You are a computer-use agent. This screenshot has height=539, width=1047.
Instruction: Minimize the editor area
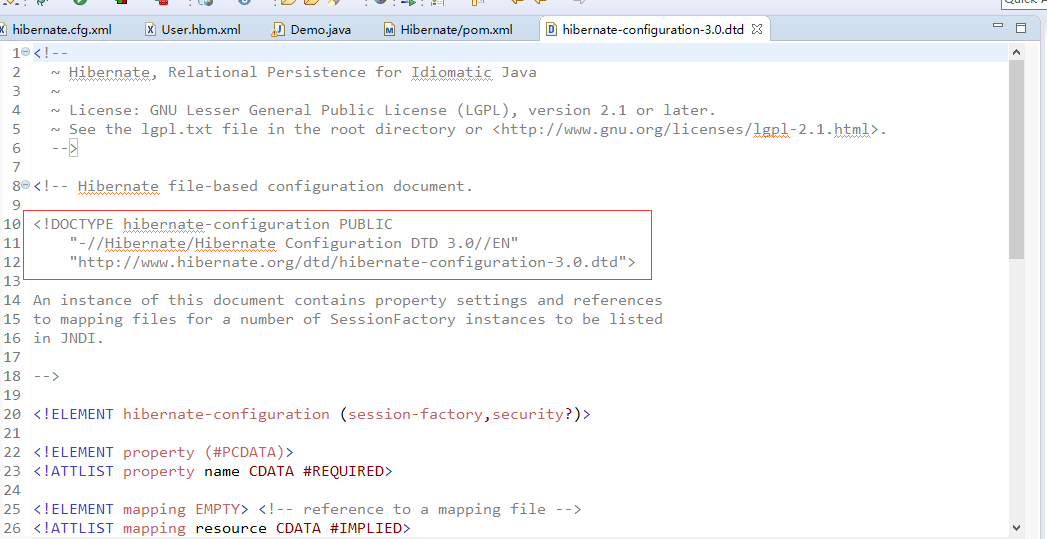[998, 26]
